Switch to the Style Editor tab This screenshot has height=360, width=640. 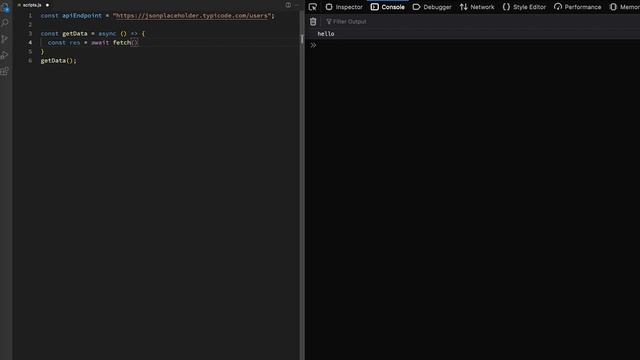[524, 7]
